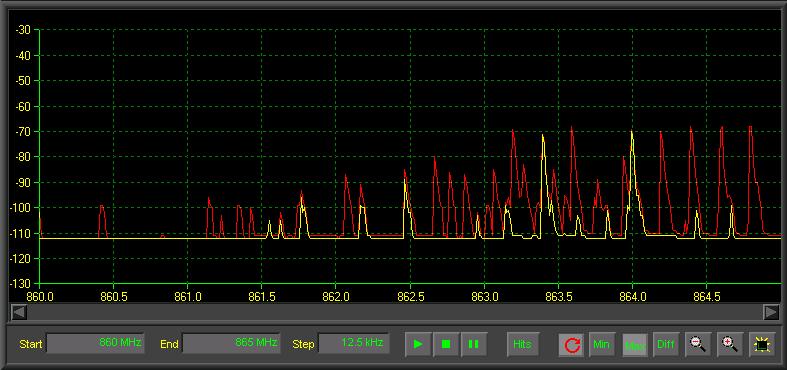
Task: Zoom out using the minus magnifier icon
Action: 698,344
